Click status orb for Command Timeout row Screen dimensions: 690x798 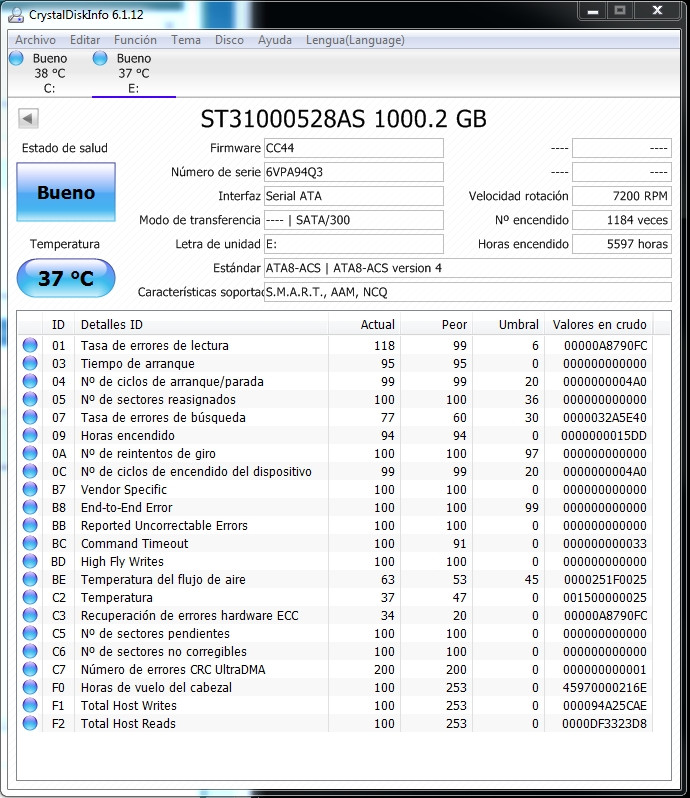click(30, 544)
